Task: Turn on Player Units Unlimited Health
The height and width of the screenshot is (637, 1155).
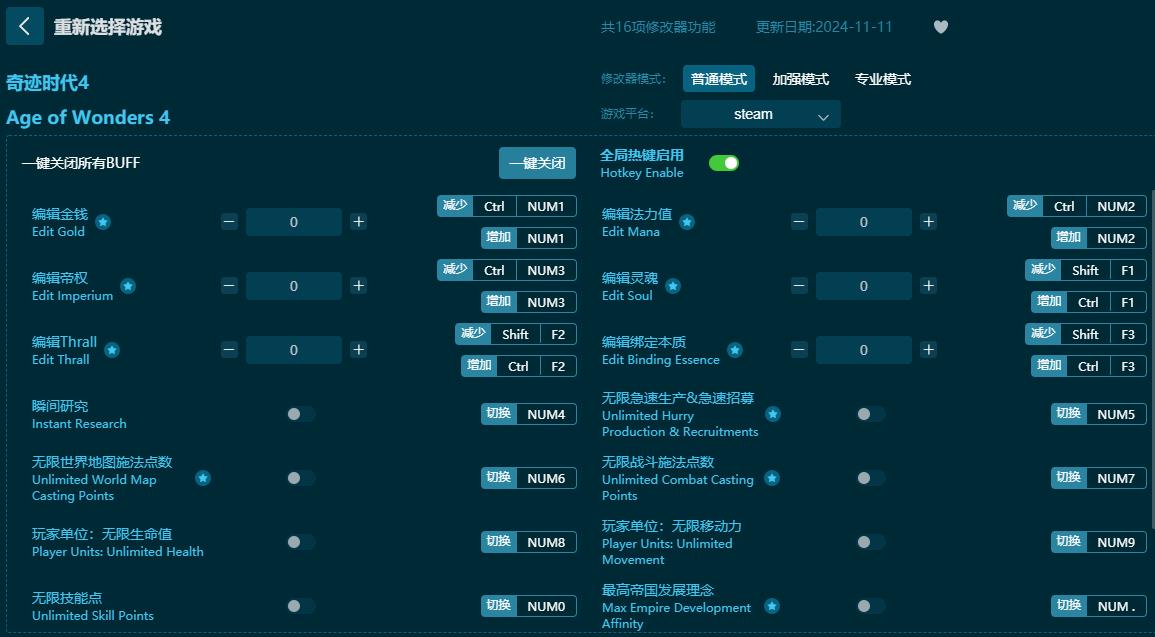Action: [x=297, y=542]
